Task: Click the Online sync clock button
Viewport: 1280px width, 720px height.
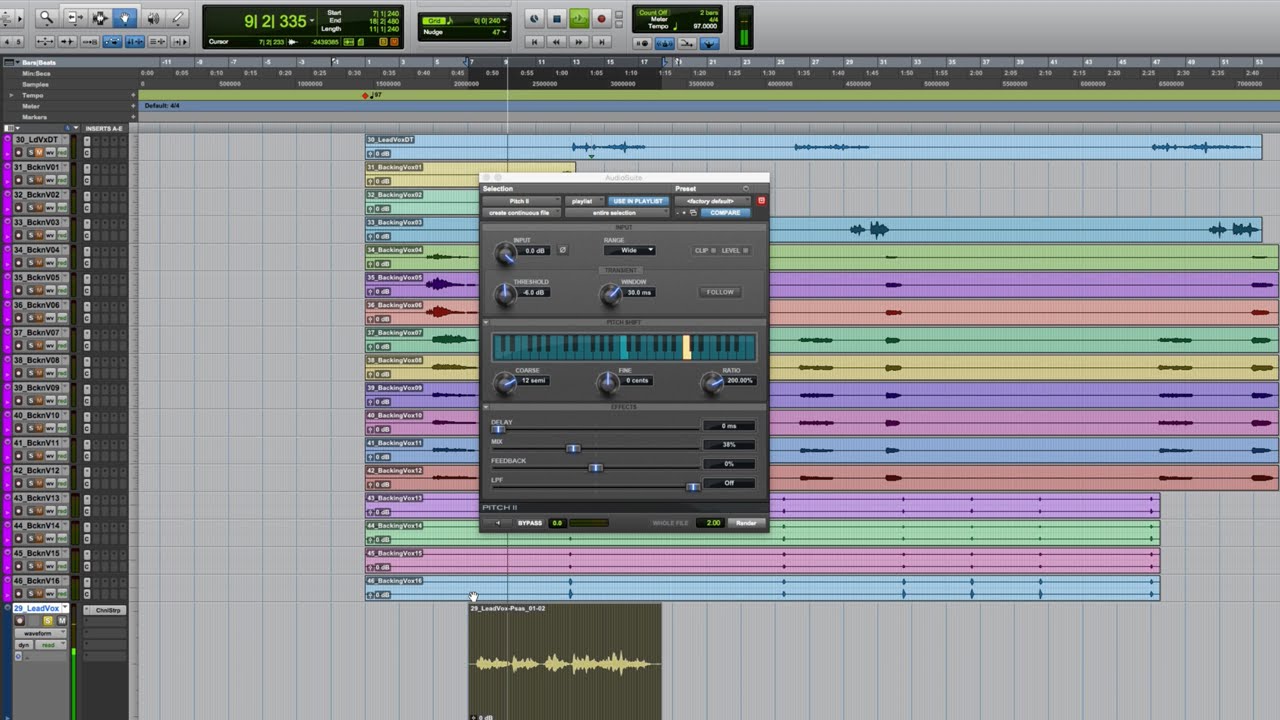Action: [534, 18]
